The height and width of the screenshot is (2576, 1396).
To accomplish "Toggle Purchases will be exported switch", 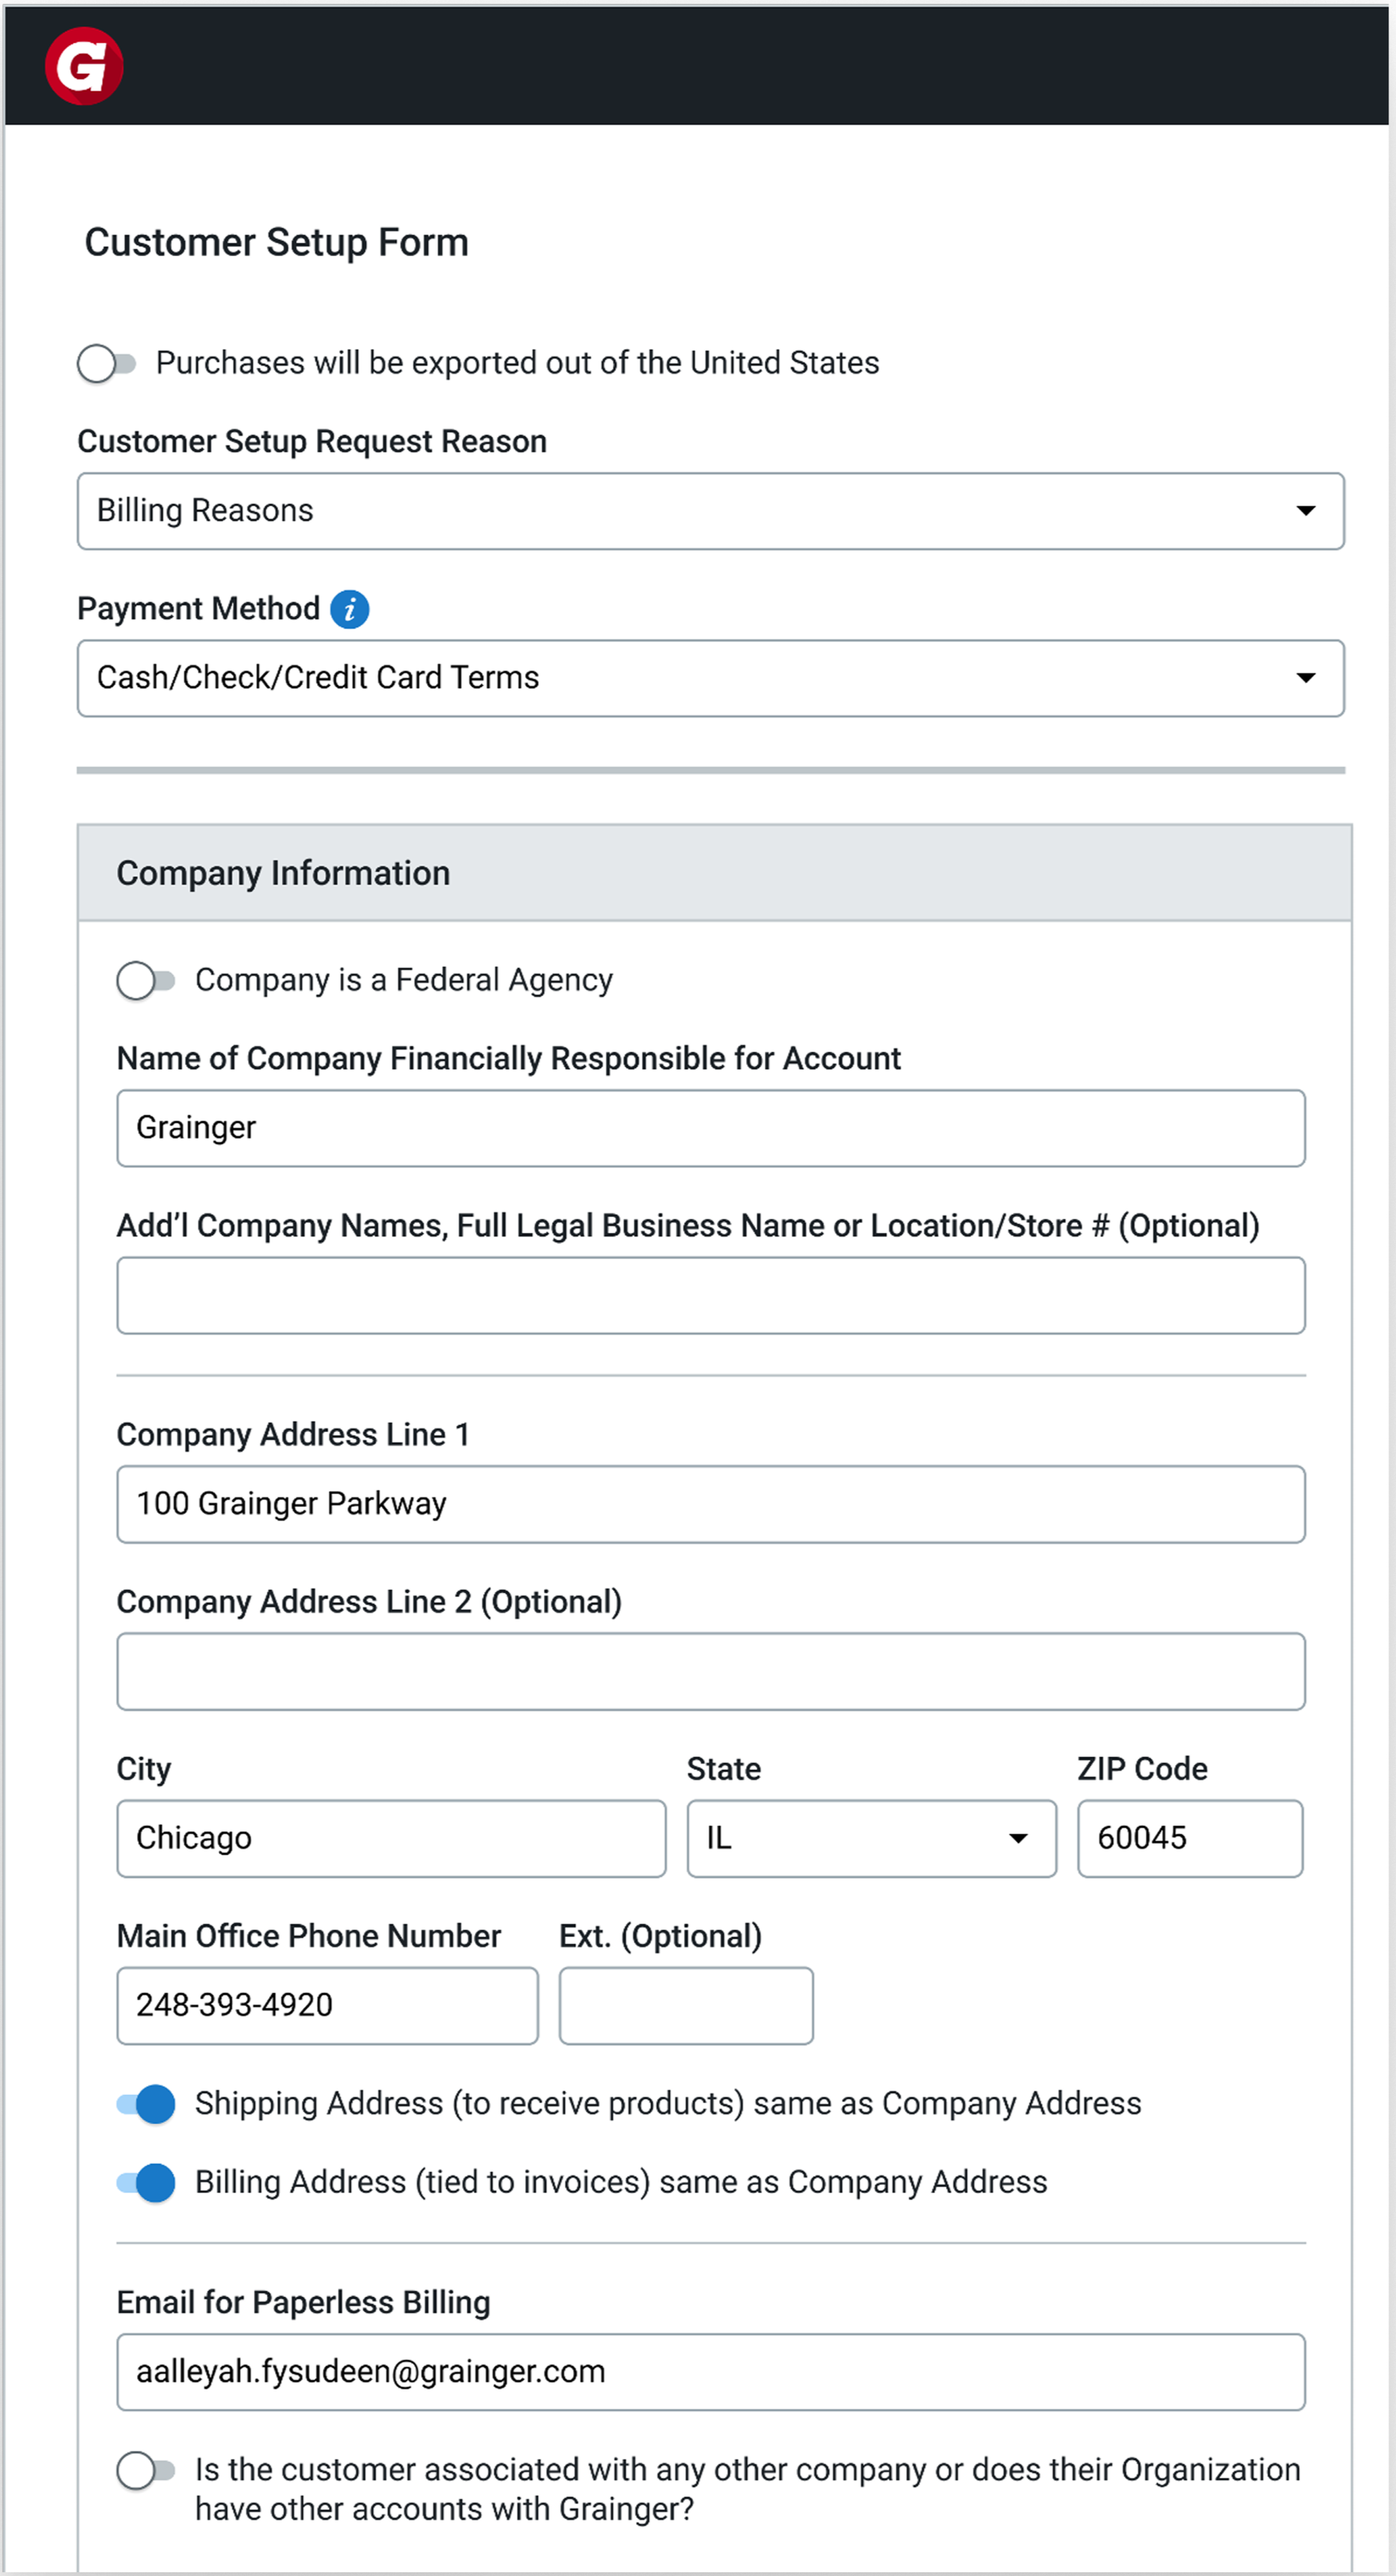I will pyautogui.click(x=106, y=363).
